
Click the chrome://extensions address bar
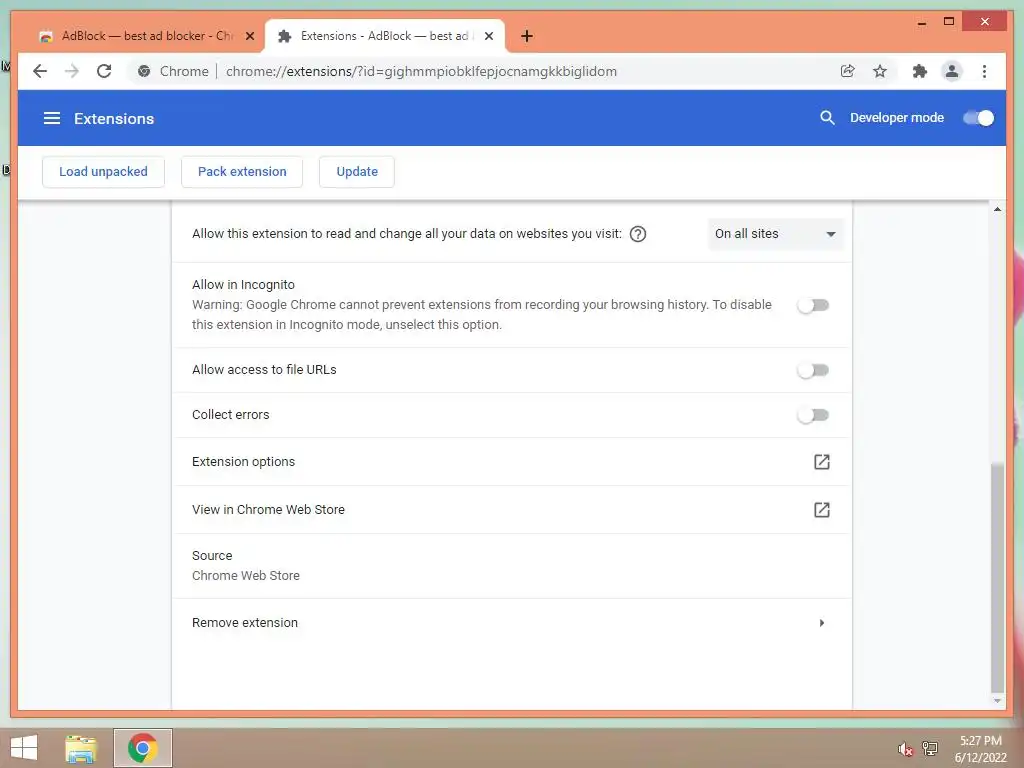click(x=421, y=71)
